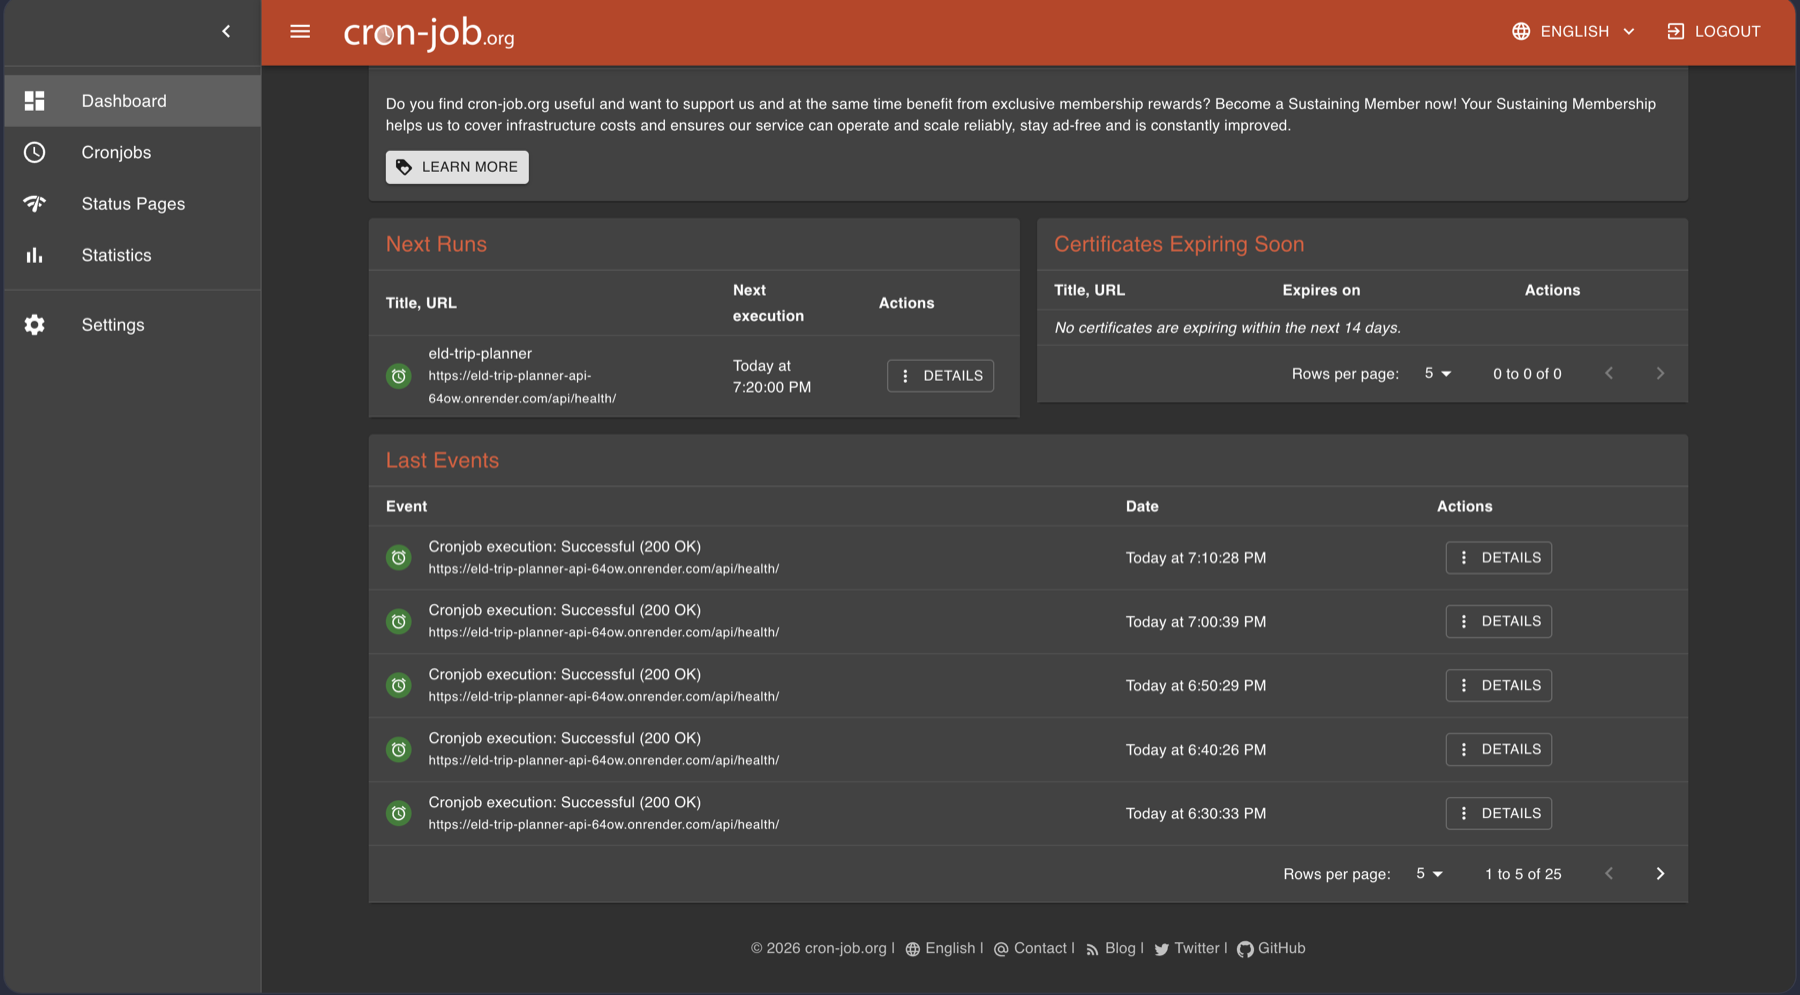Open the ENGLISH language dropdown
Image resolution: width=1800 pixels, height=995 pixels.
pos(1574,31)
